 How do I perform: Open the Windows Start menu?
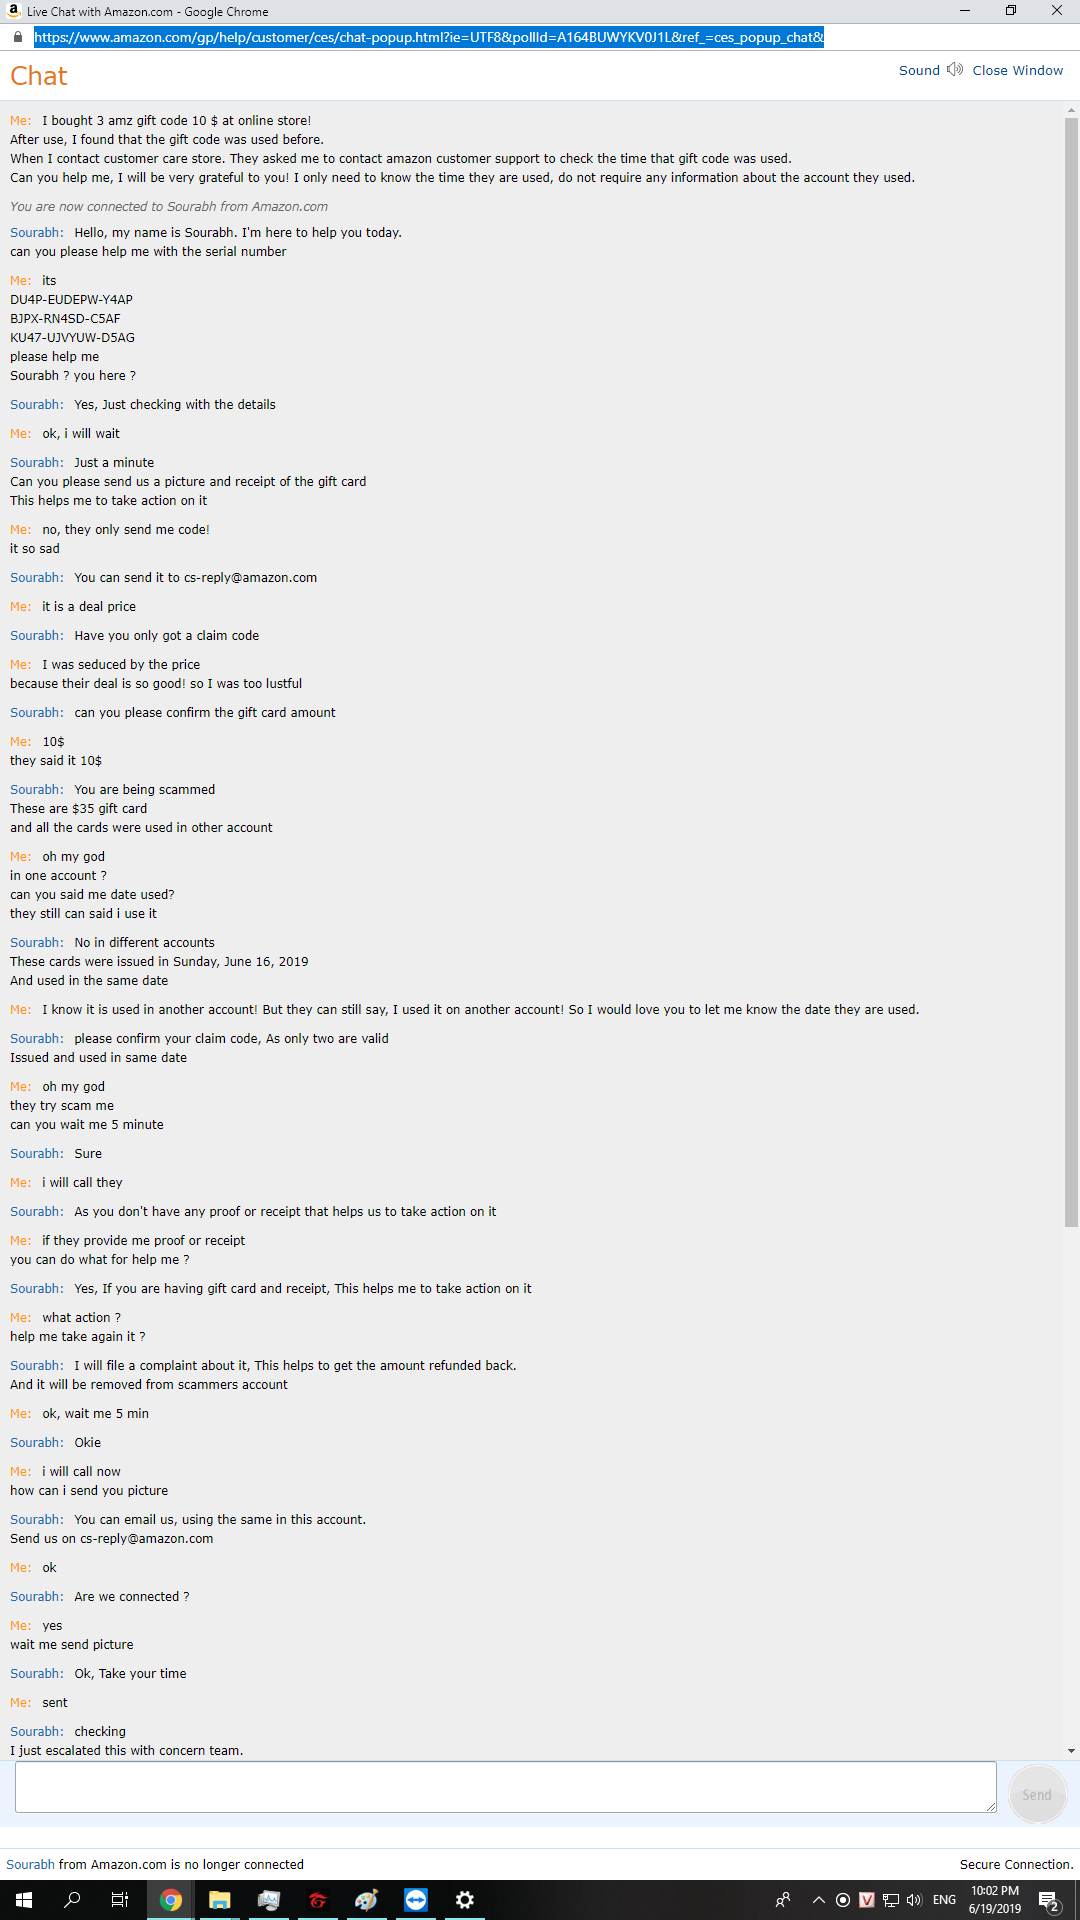24,1900
